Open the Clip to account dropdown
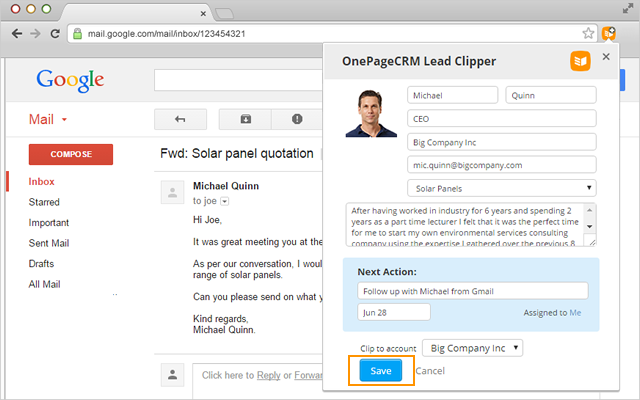Viewport: 640px width, 400px height. coord(472,348)
